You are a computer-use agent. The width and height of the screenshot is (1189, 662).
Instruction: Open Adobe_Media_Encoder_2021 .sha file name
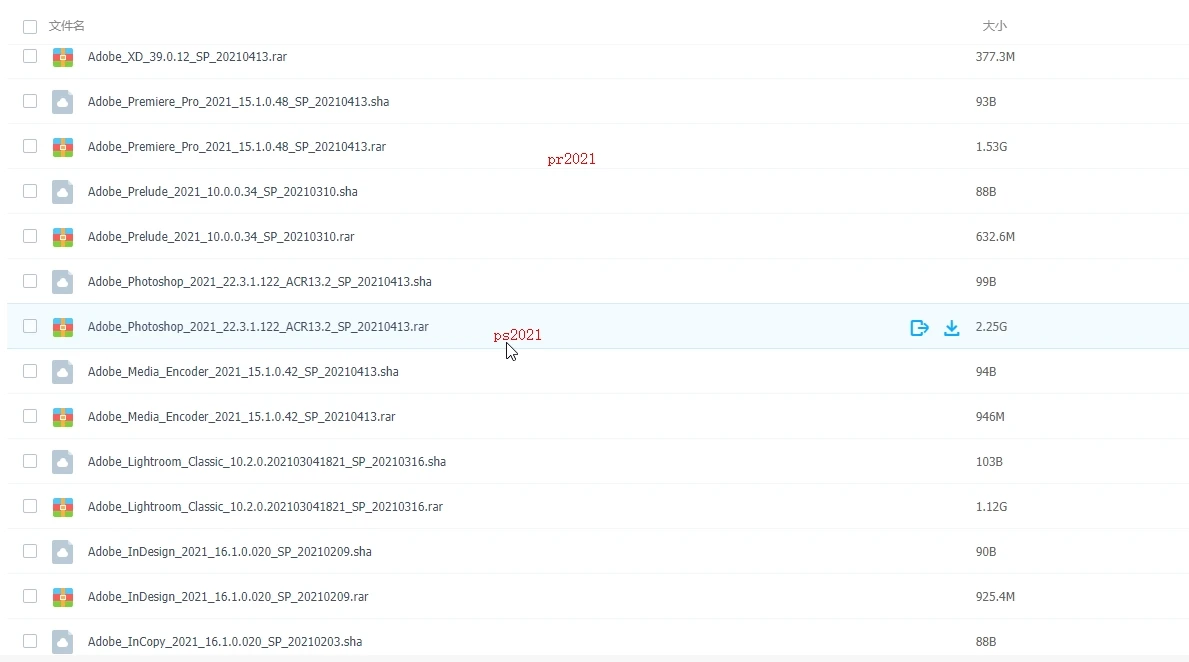243,372
